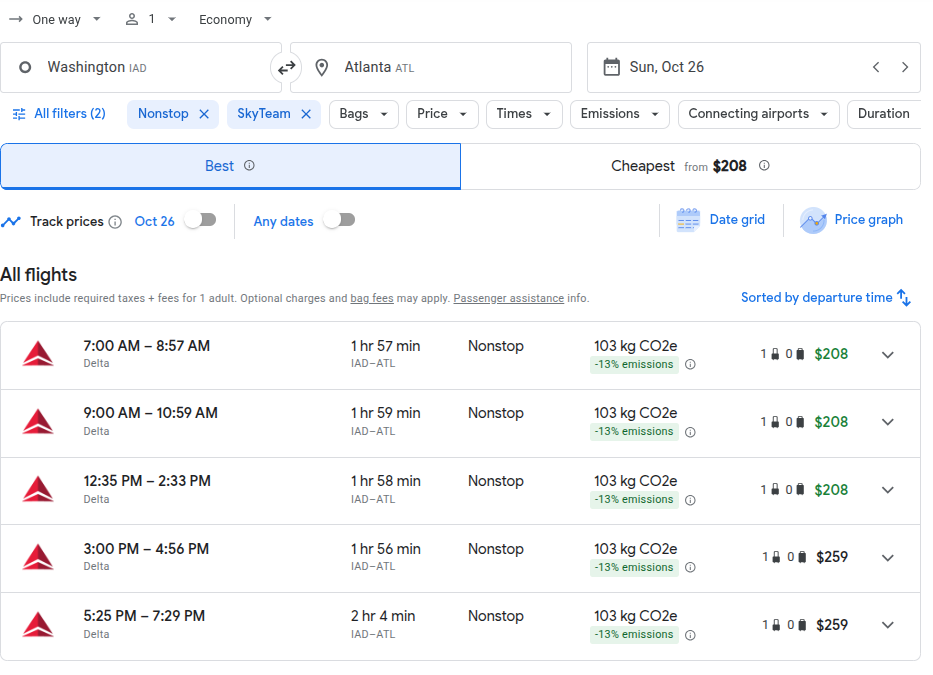
Task: Enable the Any dates toggle
Action: point(339,221)
